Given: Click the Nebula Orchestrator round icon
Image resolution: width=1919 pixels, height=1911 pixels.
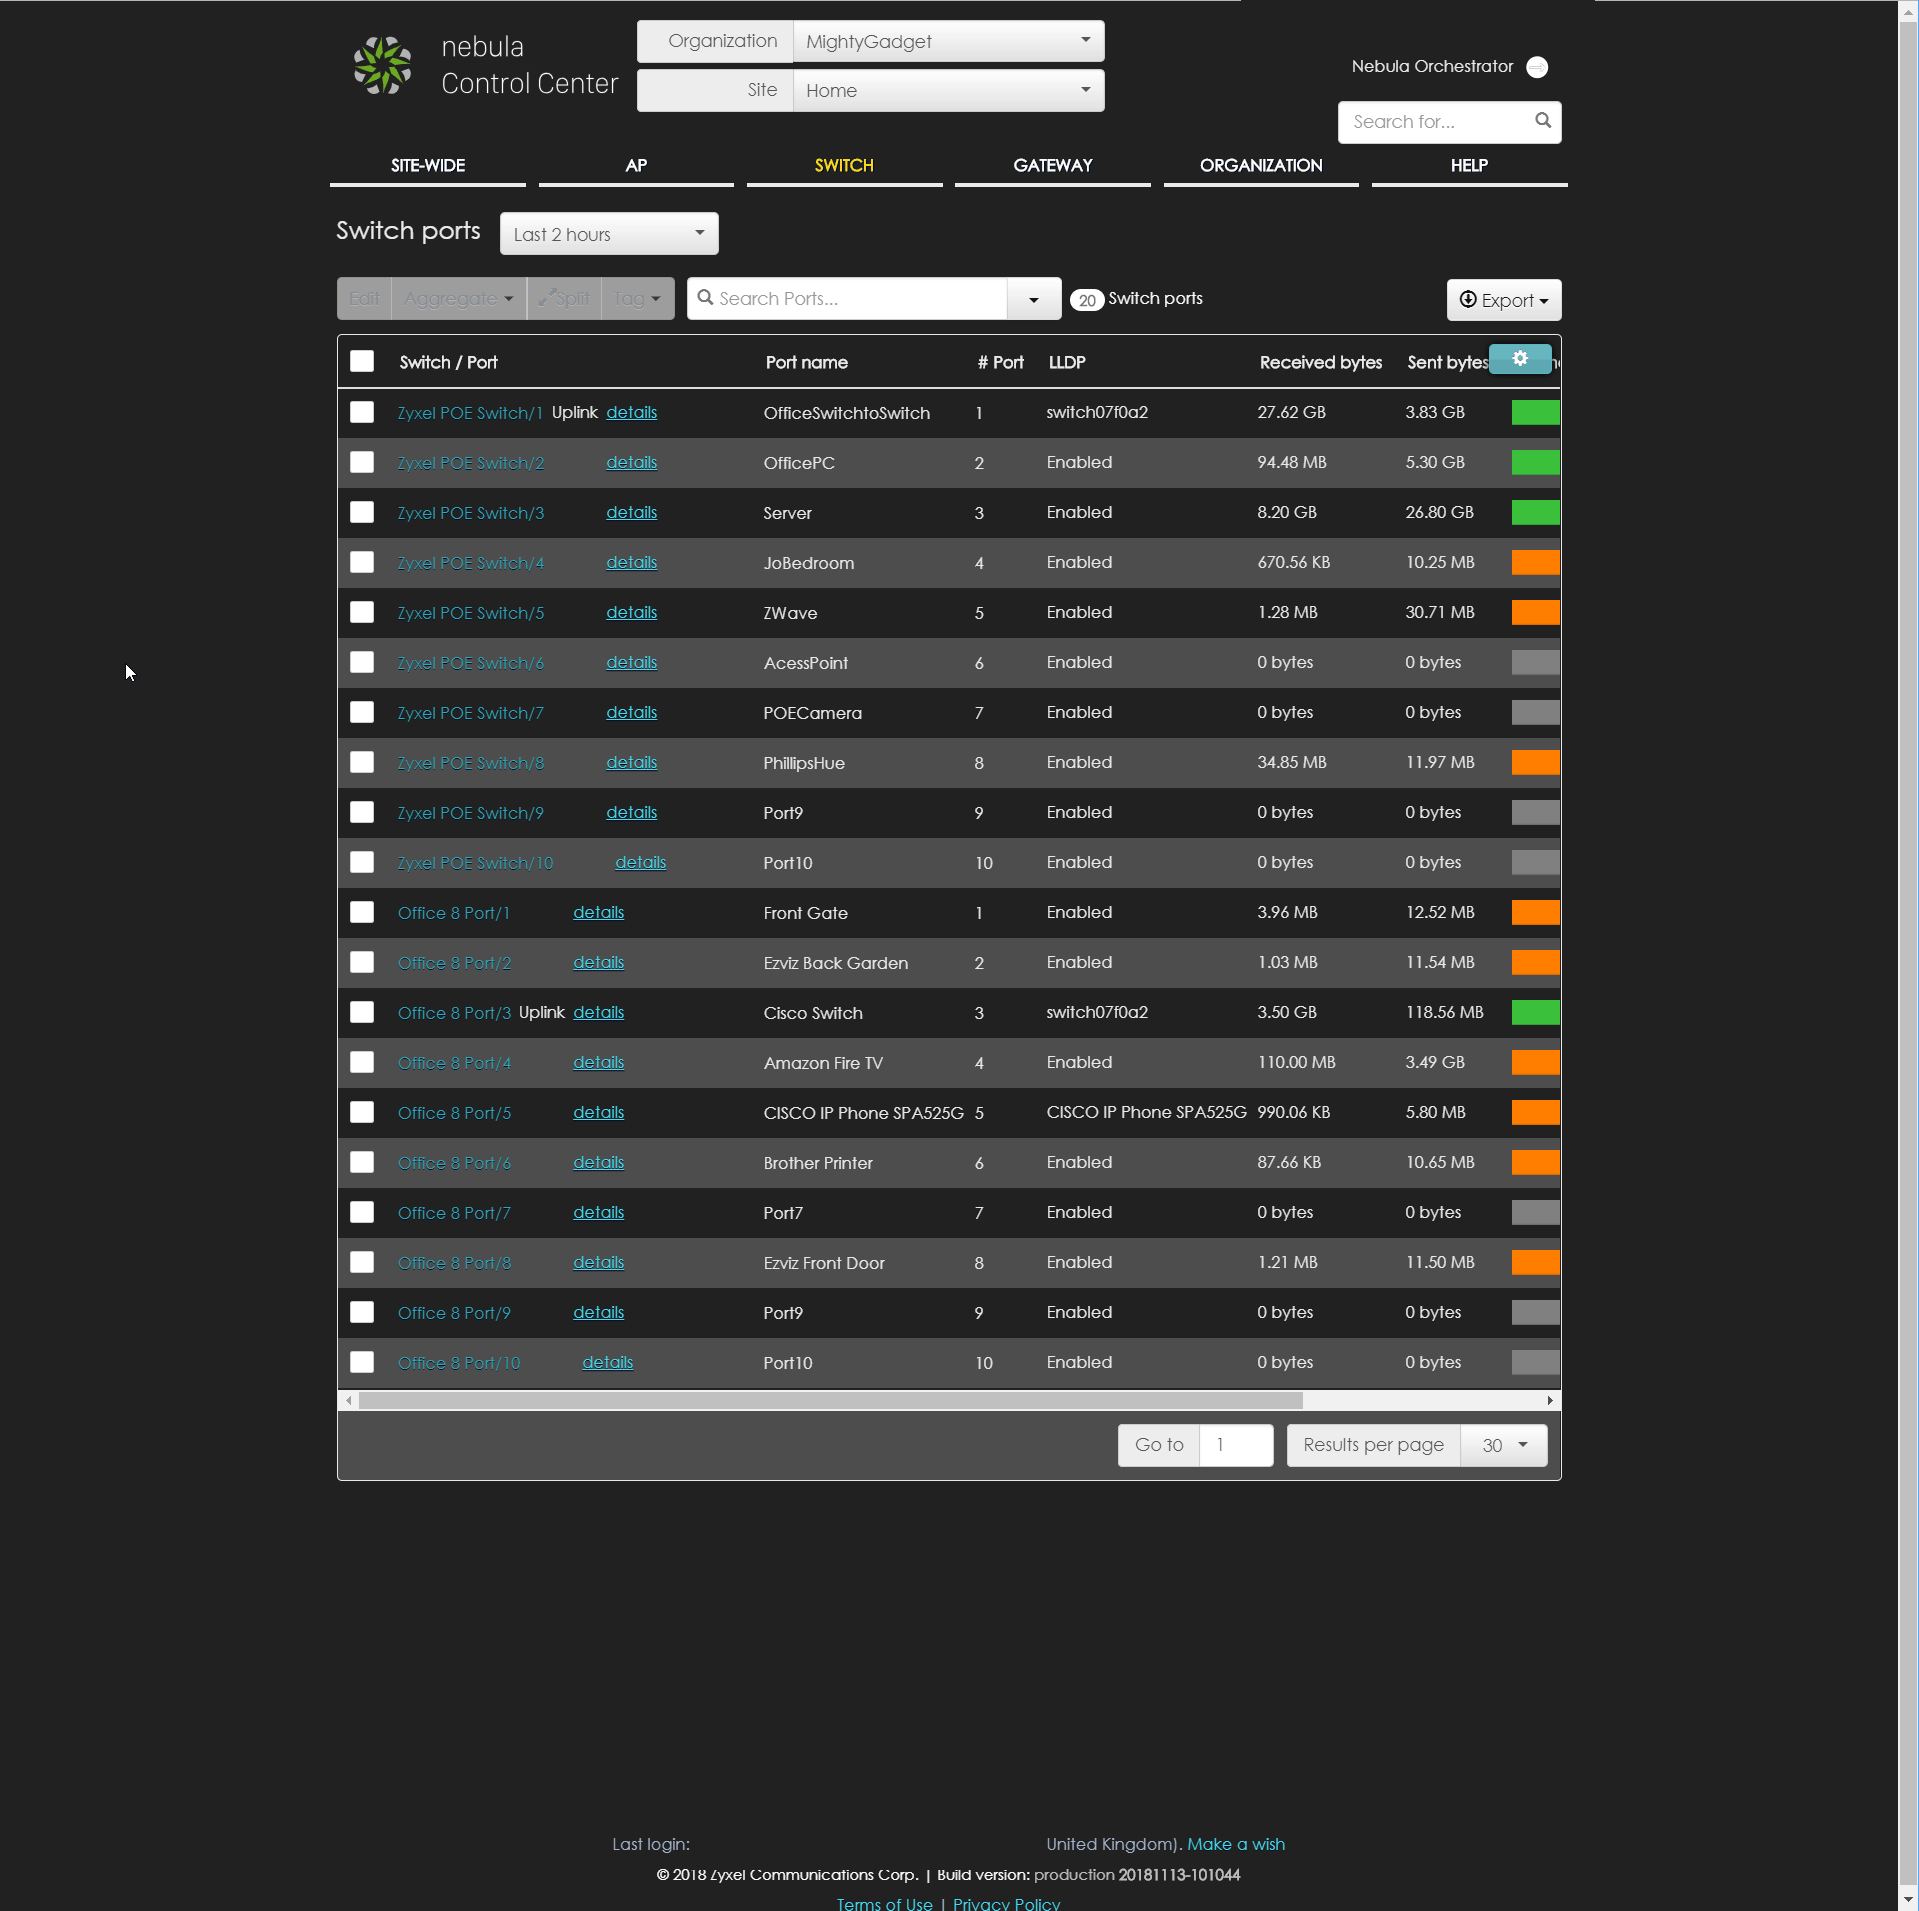Looking at the screenshot, I should point(1537,67).
